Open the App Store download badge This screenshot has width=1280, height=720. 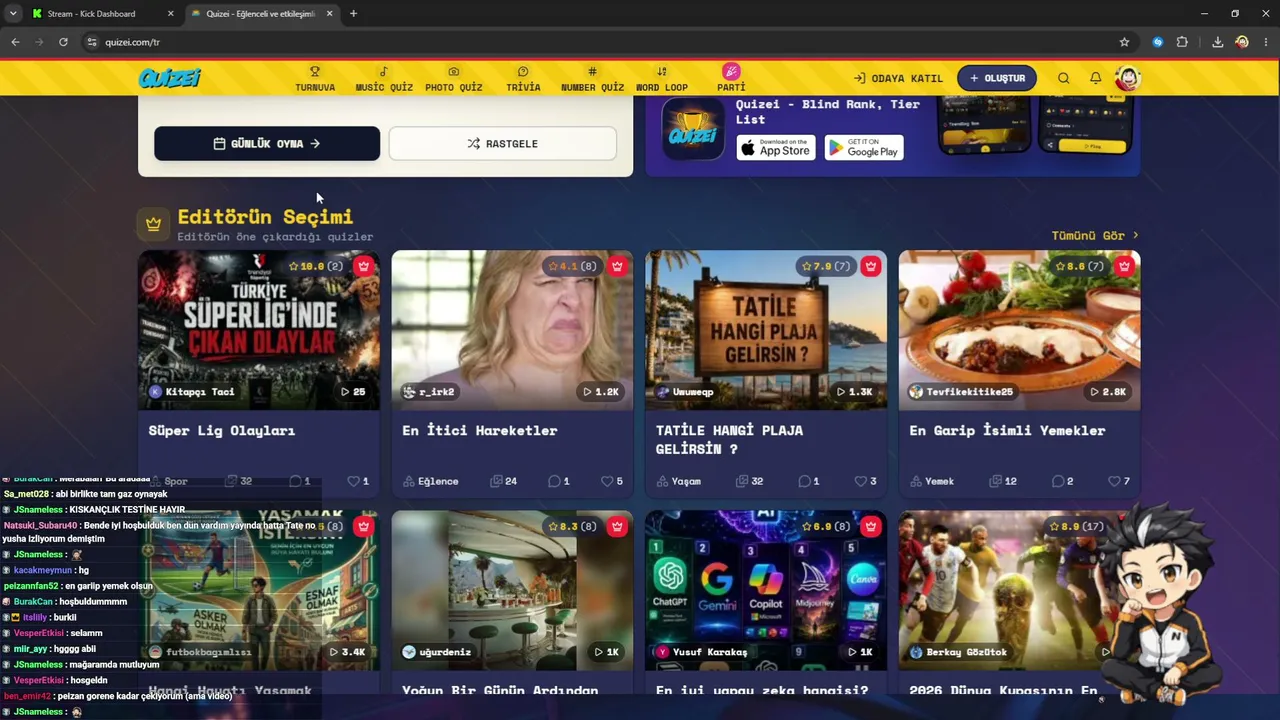click(x=776, y=148)
